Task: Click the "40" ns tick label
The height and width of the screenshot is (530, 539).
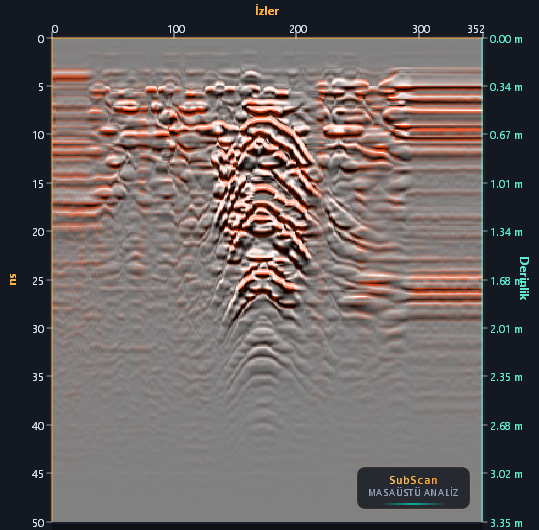Action: coord(38,426)
